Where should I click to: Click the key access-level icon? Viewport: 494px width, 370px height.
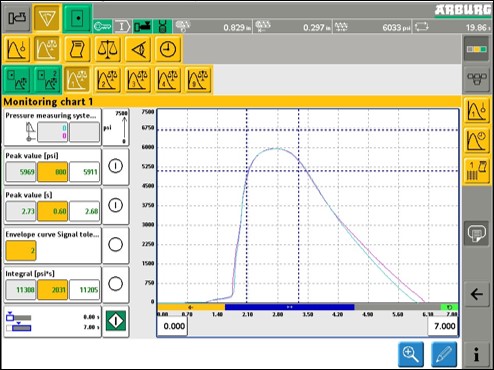[x=102, y=26]
